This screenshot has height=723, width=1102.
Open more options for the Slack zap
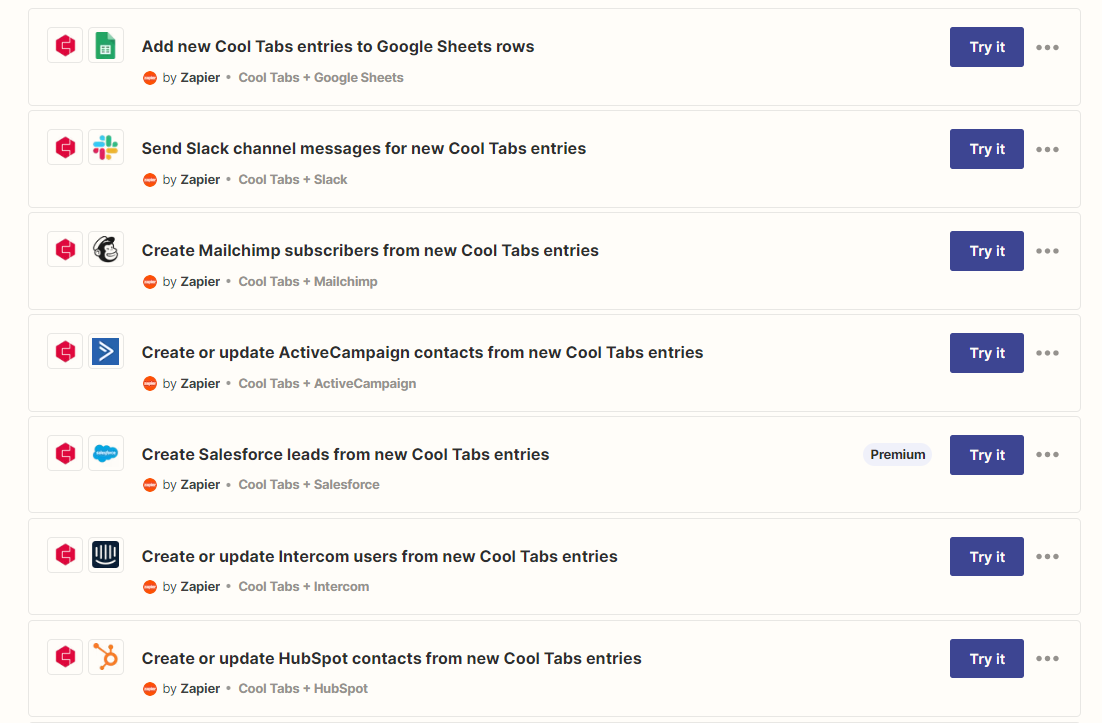click(x=1047, y=149)
